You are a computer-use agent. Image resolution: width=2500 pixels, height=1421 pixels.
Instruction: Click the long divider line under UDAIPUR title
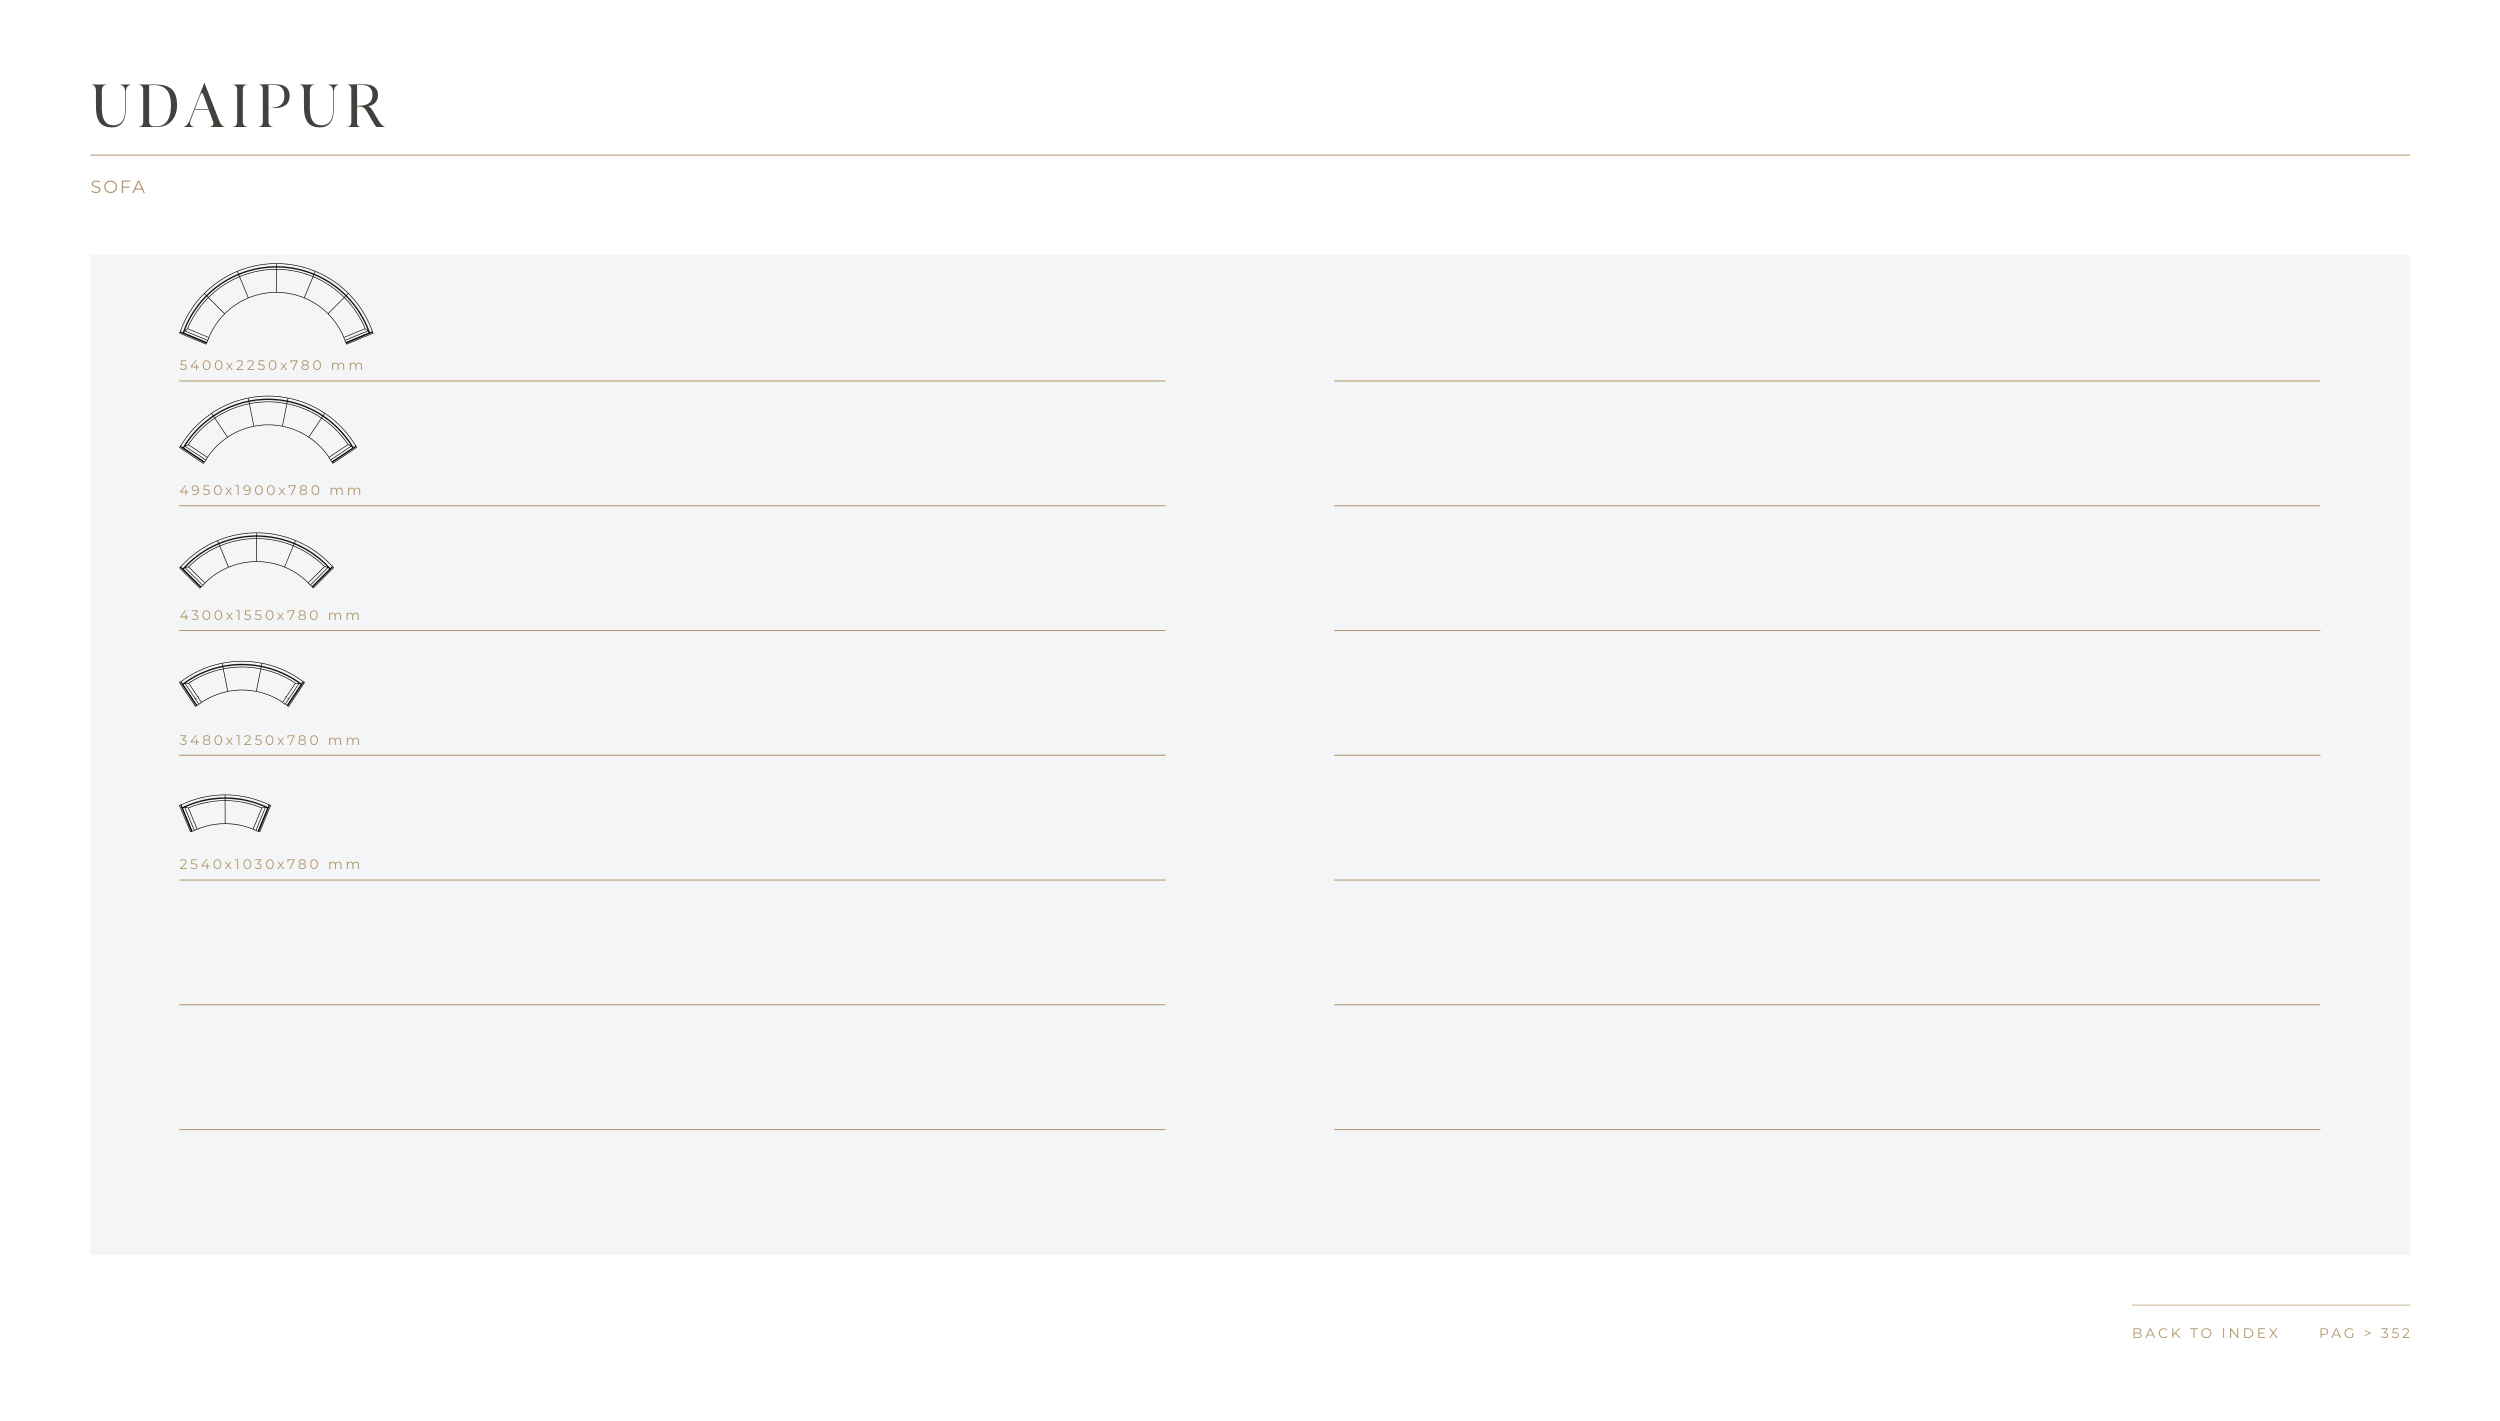coord(1250,155)
